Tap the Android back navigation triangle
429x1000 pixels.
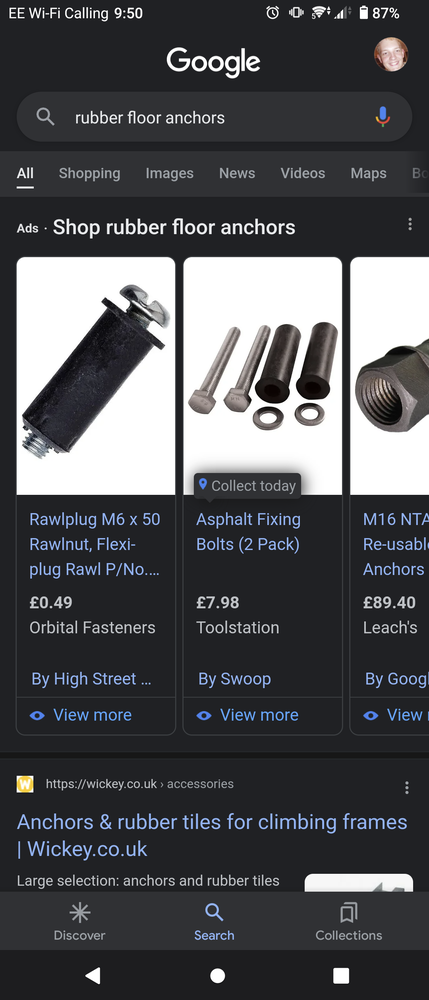point(93,974)
